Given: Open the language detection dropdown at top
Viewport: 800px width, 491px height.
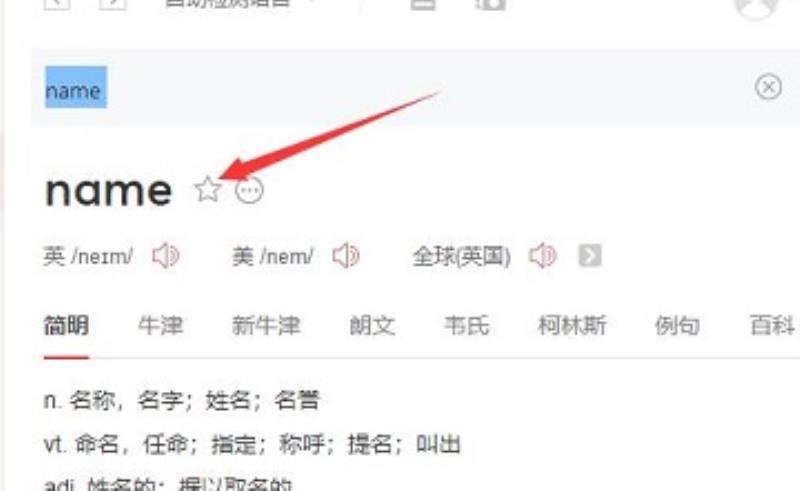Looking at the screenshot, I should pos(240,3).
